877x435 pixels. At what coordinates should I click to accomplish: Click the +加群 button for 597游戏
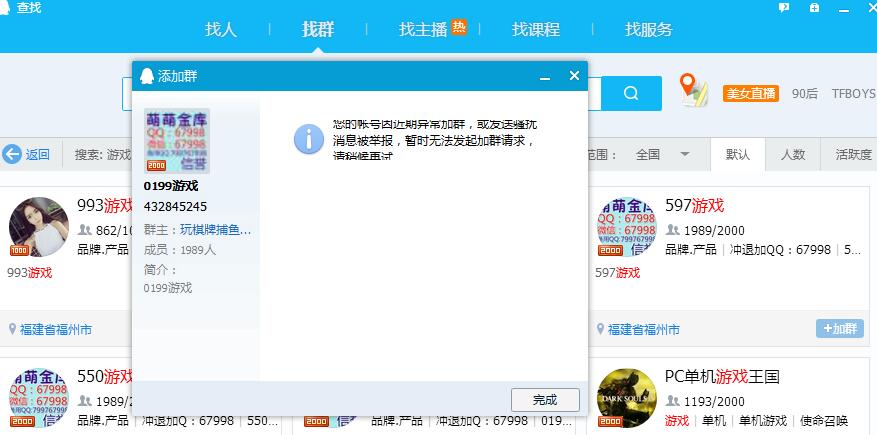click(x=839, y=328)
